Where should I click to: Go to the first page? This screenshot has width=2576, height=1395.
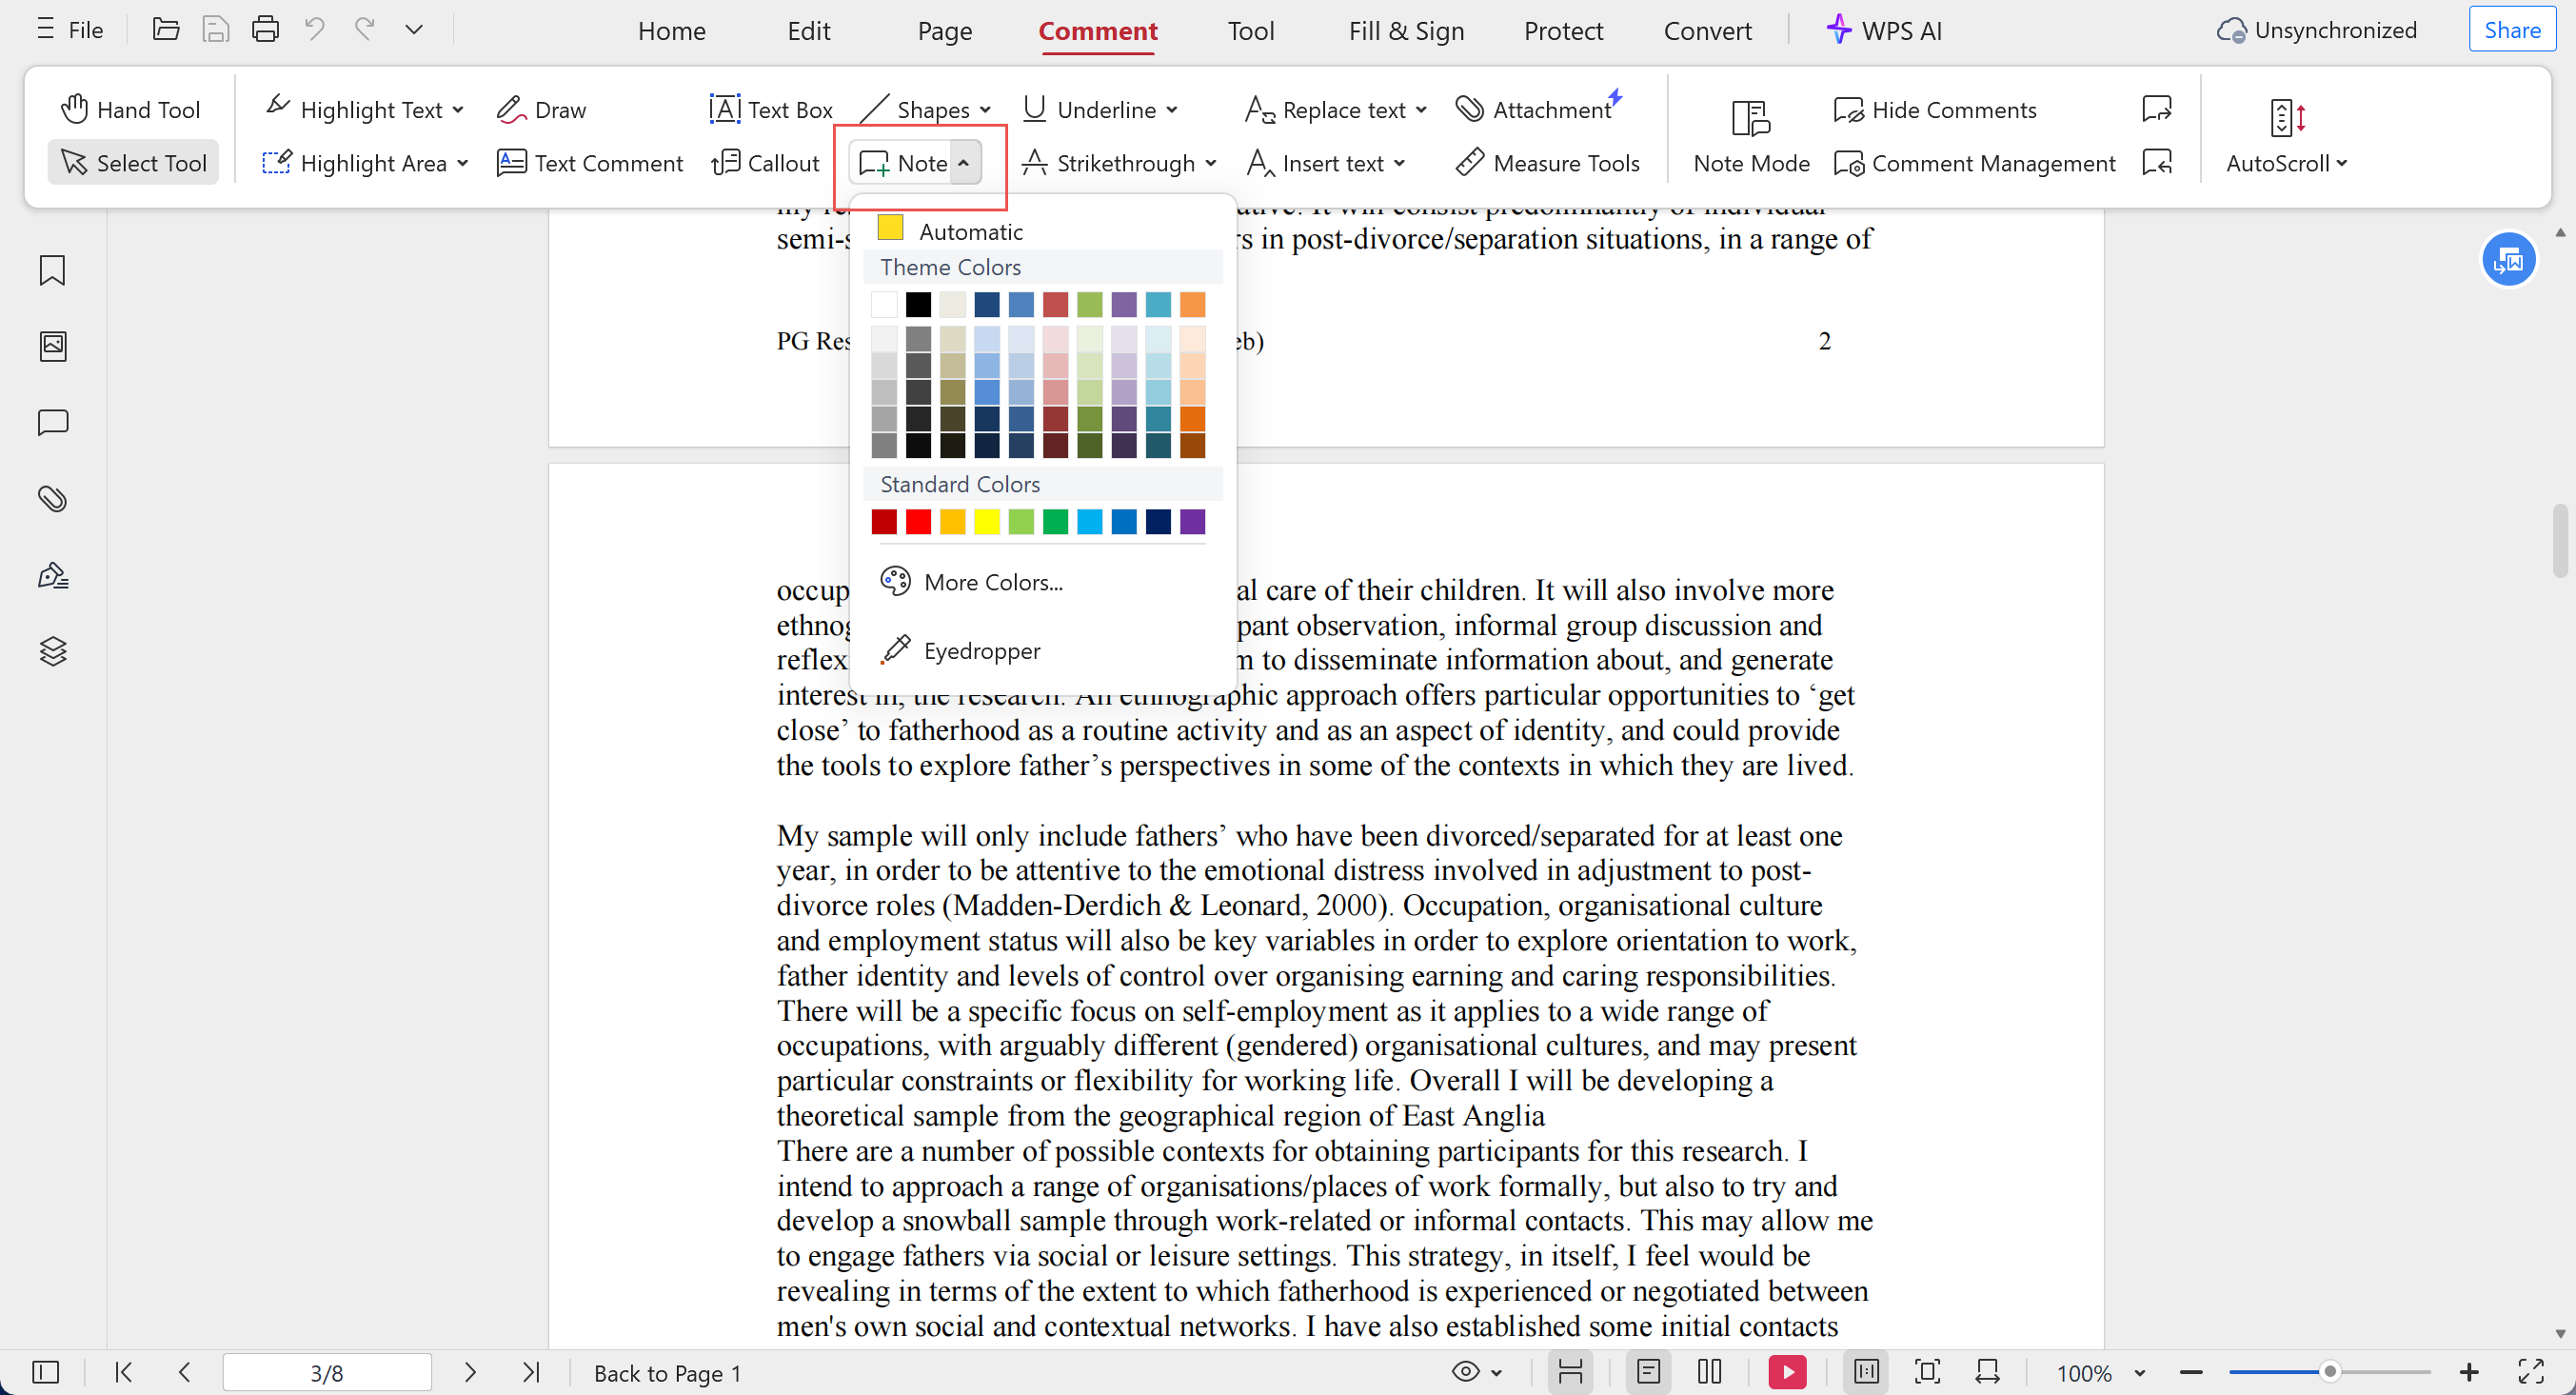click(123, 1372)
